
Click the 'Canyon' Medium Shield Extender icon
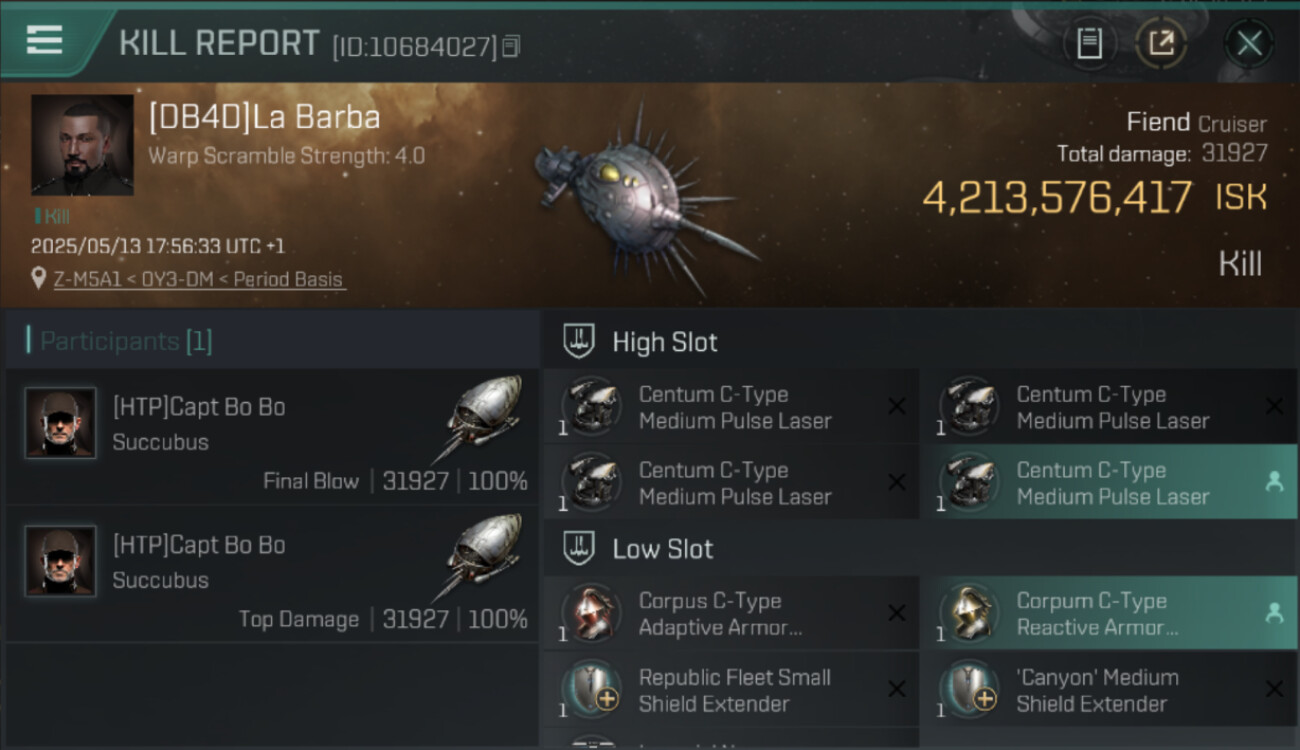969,690
